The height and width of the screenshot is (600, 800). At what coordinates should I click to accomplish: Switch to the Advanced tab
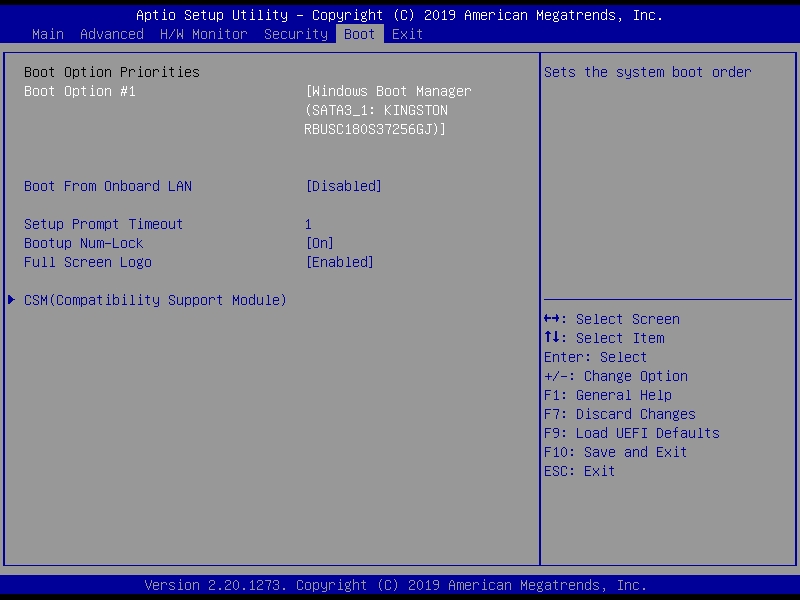pos(111,34)
